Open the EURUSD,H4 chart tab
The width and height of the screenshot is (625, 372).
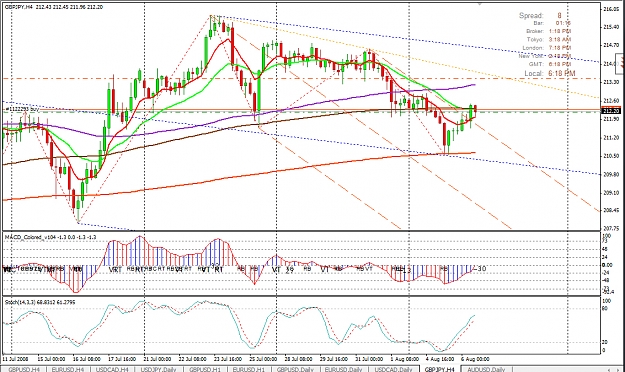pyautogui.click(x=68, y=369)
